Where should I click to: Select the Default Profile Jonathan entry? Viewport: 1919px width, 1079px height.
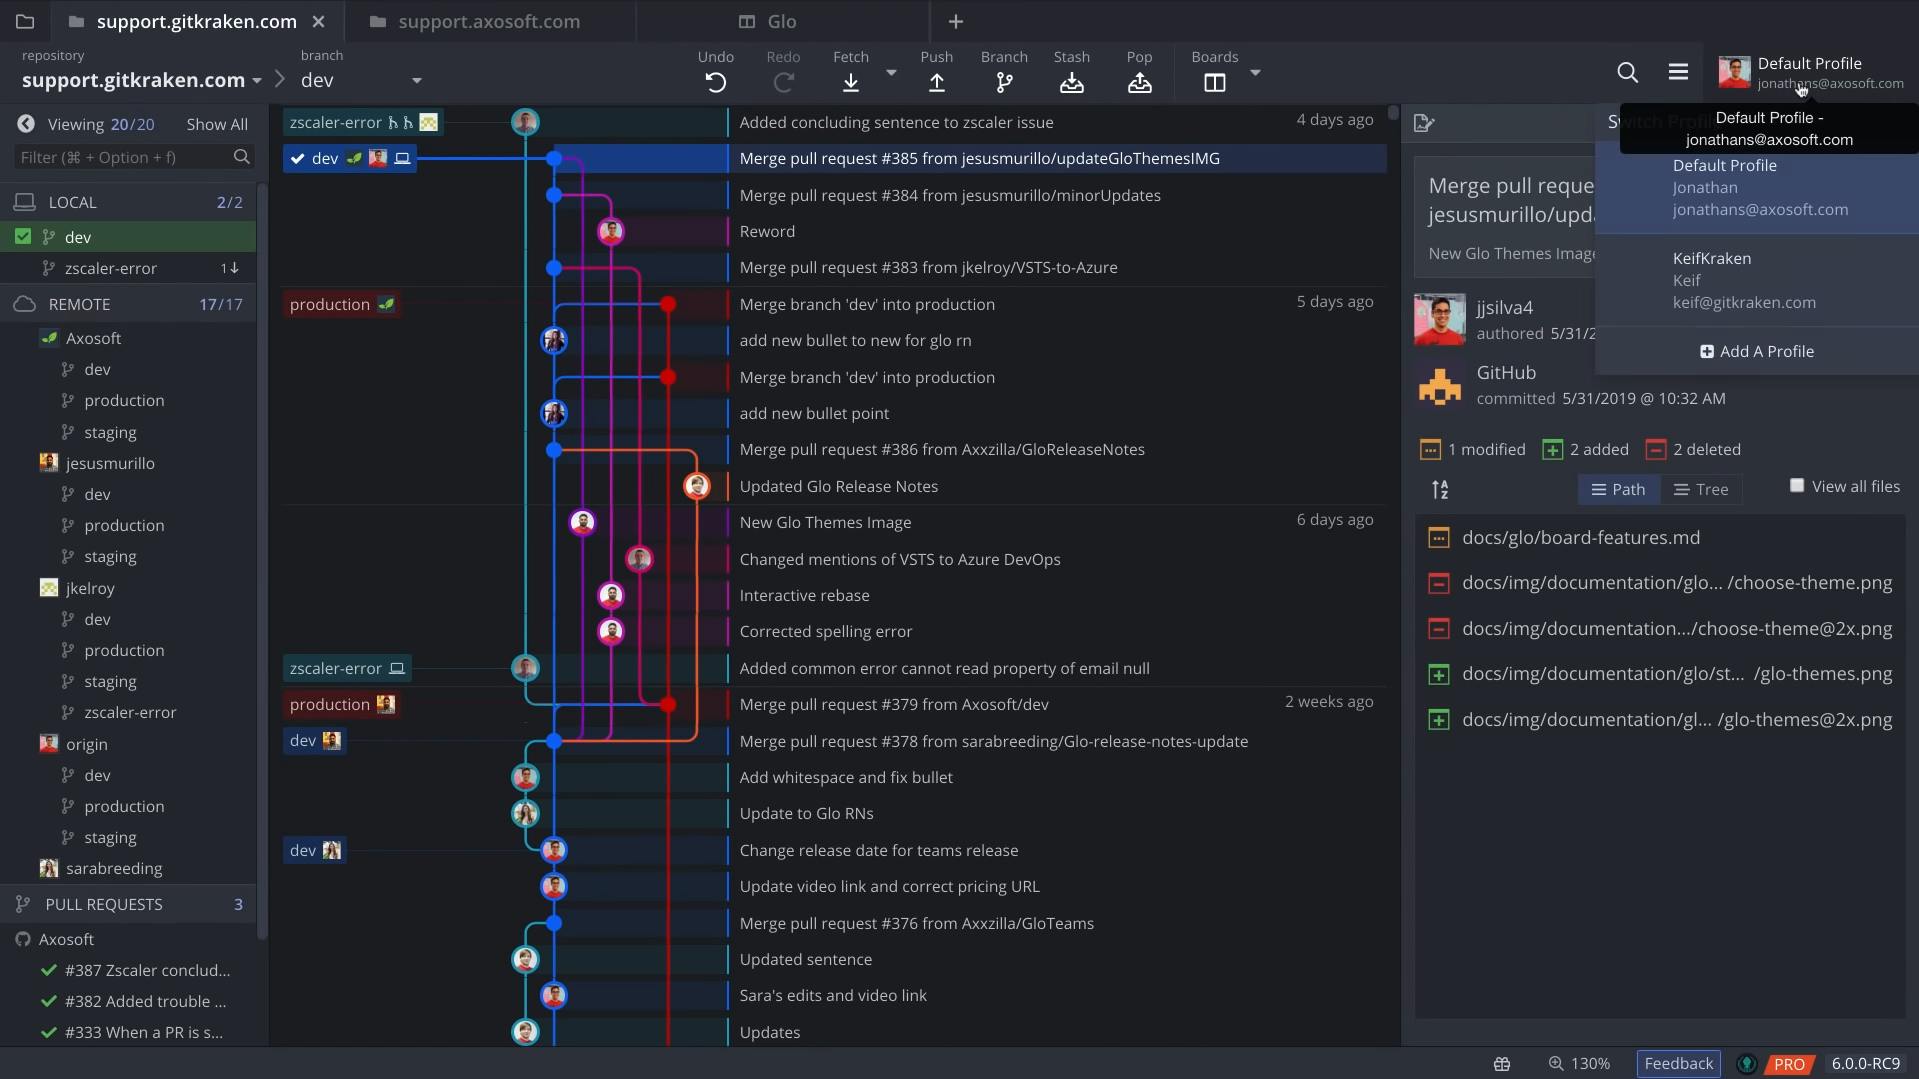[1757, 188]
